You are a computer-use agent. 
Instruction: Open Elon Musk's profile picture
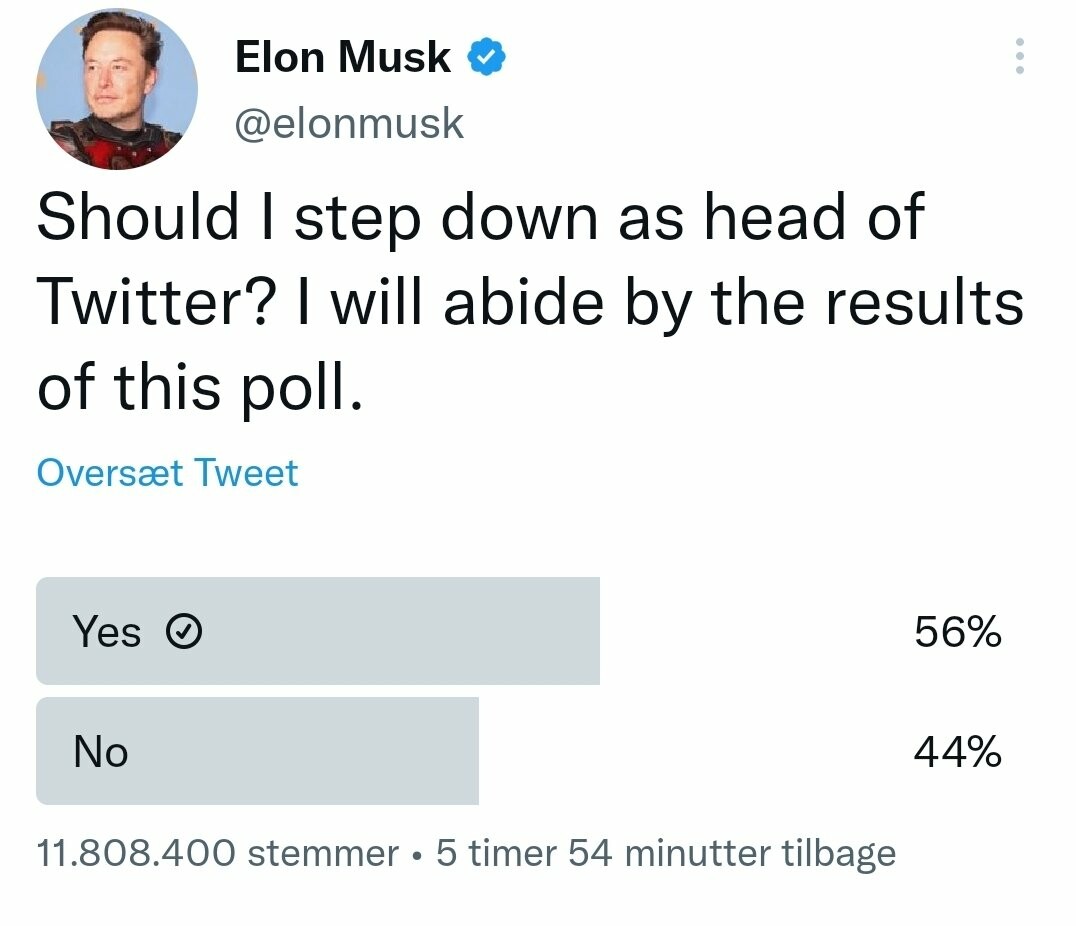tap(116, 89)
